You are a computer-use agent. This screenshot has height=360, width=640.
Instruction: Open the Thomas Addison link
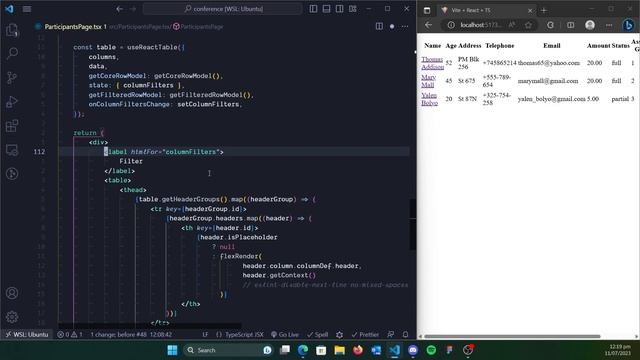[x=432, y=63]
